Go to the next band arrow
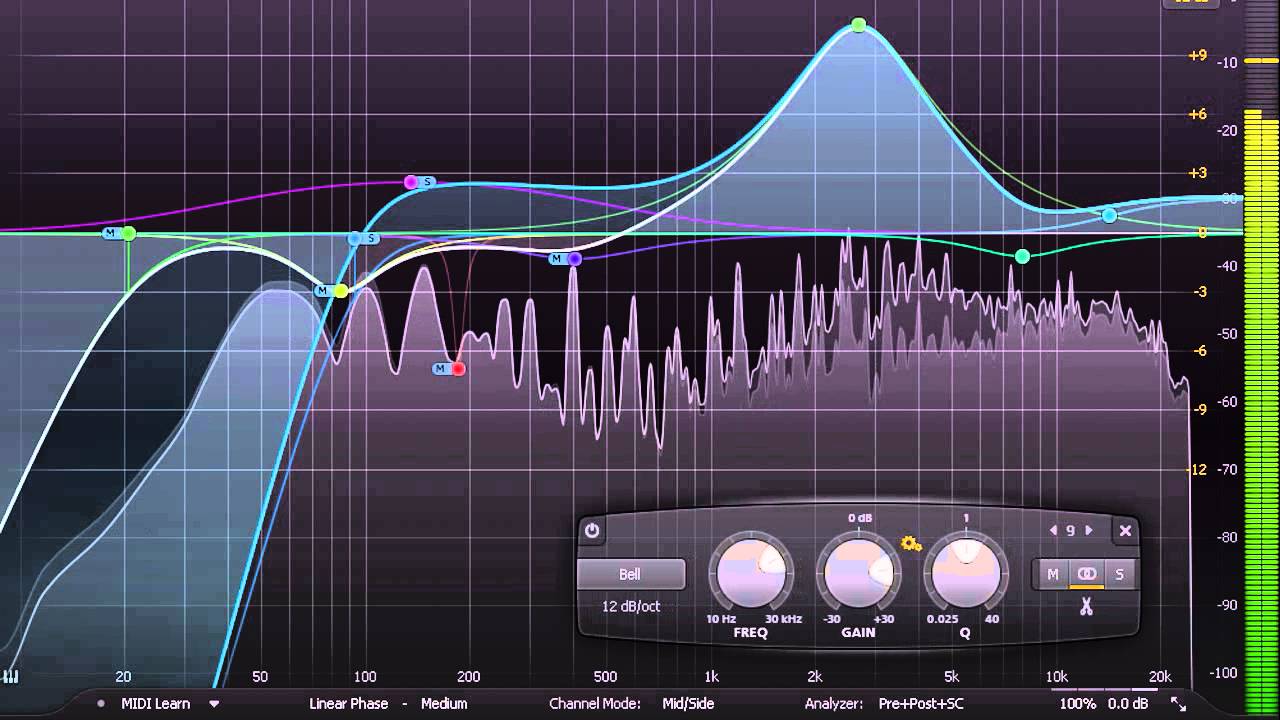This screenshot has width=1280, height=720. click(1089, 531)
